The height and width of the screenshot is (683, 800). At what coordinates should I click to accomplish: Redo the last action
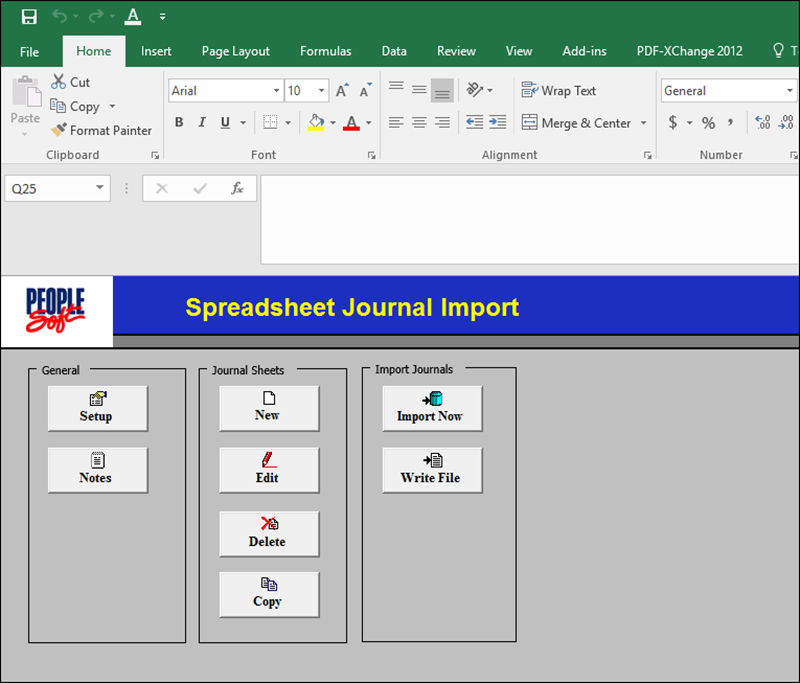[95, 17]
